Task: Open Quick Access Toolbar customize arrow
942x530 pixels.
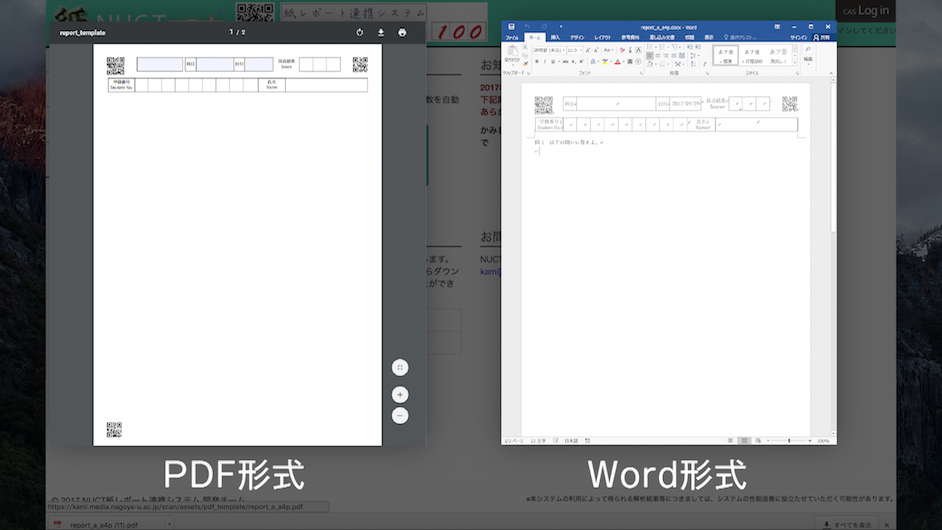Action: (561, 26)
